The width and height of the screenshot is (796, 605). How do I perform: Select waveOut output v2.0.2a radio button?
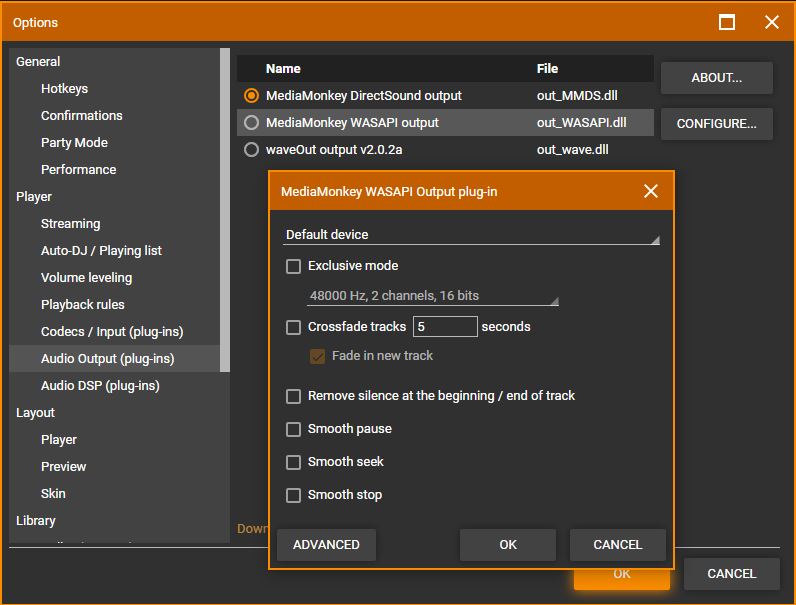tap(251, 150)
